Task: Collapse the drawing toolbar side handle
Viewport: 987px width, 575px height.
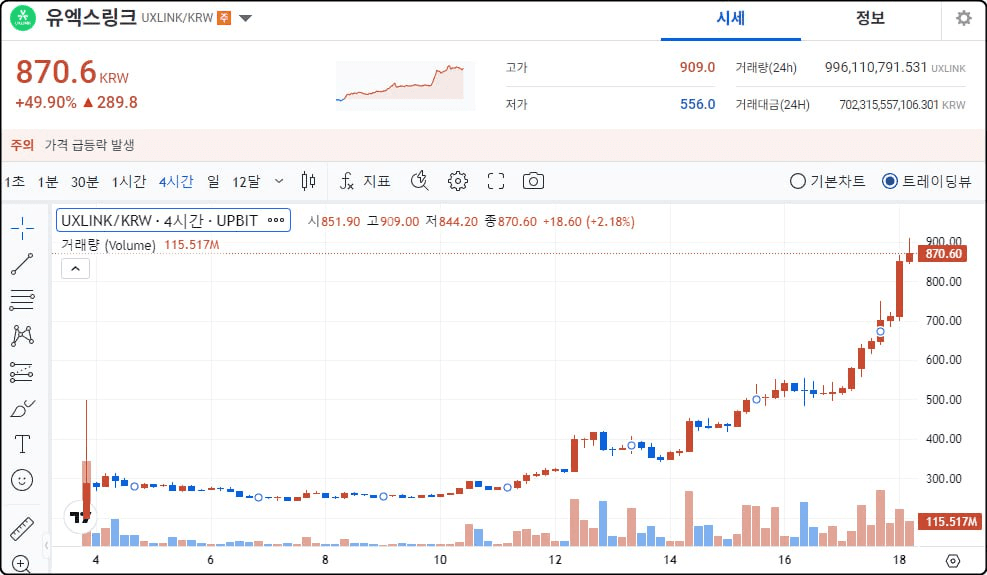Action: pos(46,545)
